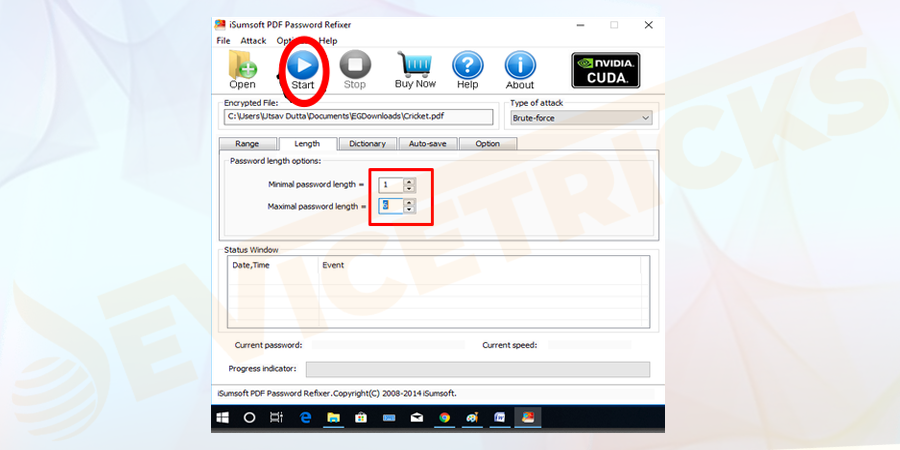Switch to the Dictionary tab
The image size is (900, 450).
click(367, 143)
